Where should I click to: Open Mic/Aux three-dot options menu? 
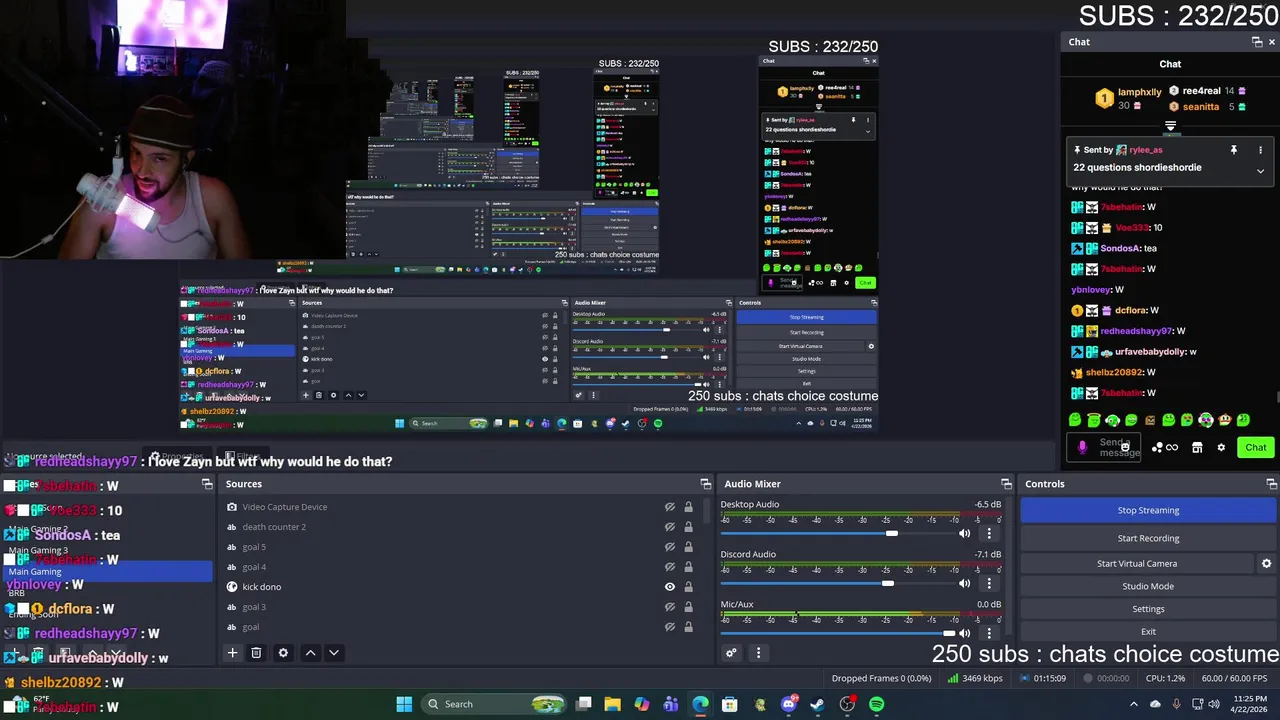click(989, 633)
